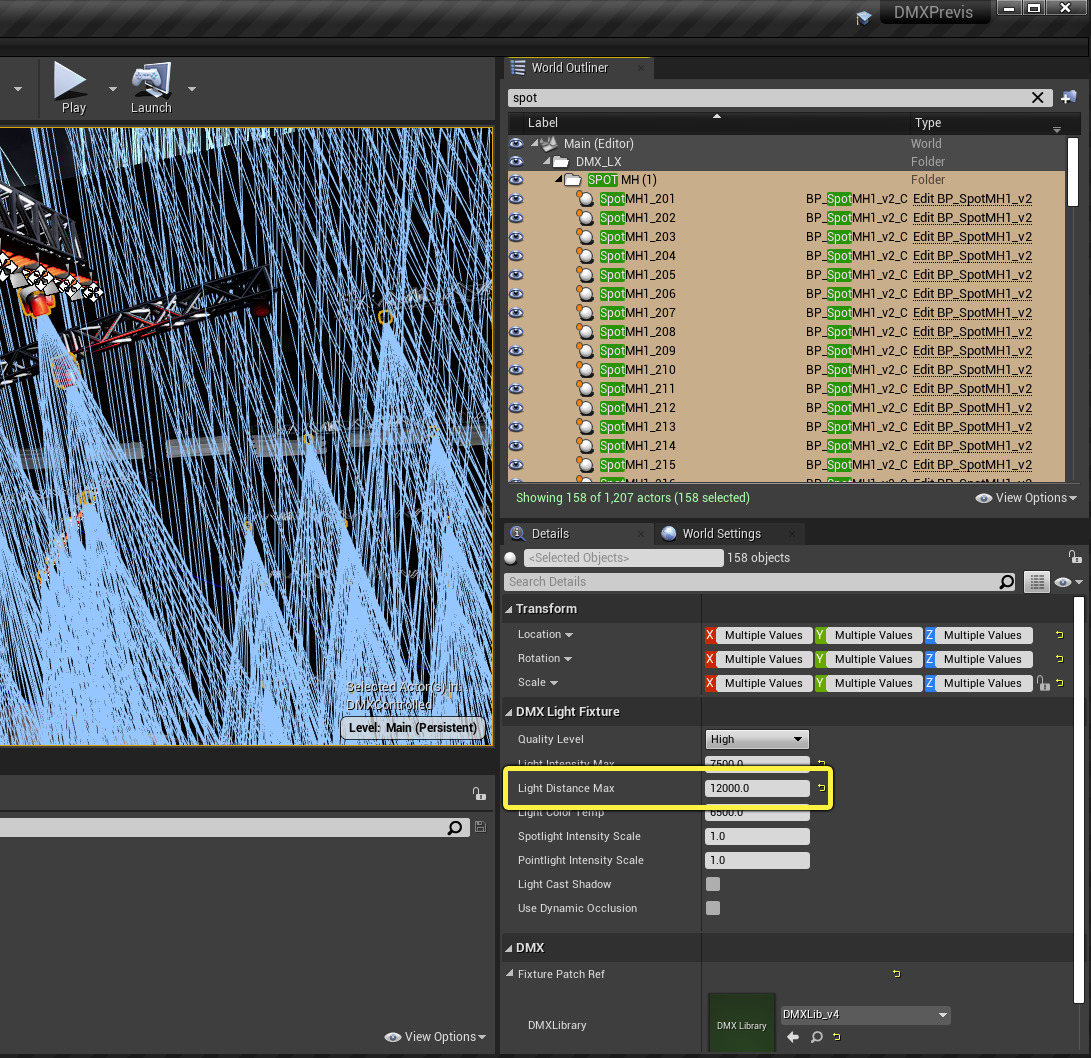Collapse the Transform section

coord(509,609)
